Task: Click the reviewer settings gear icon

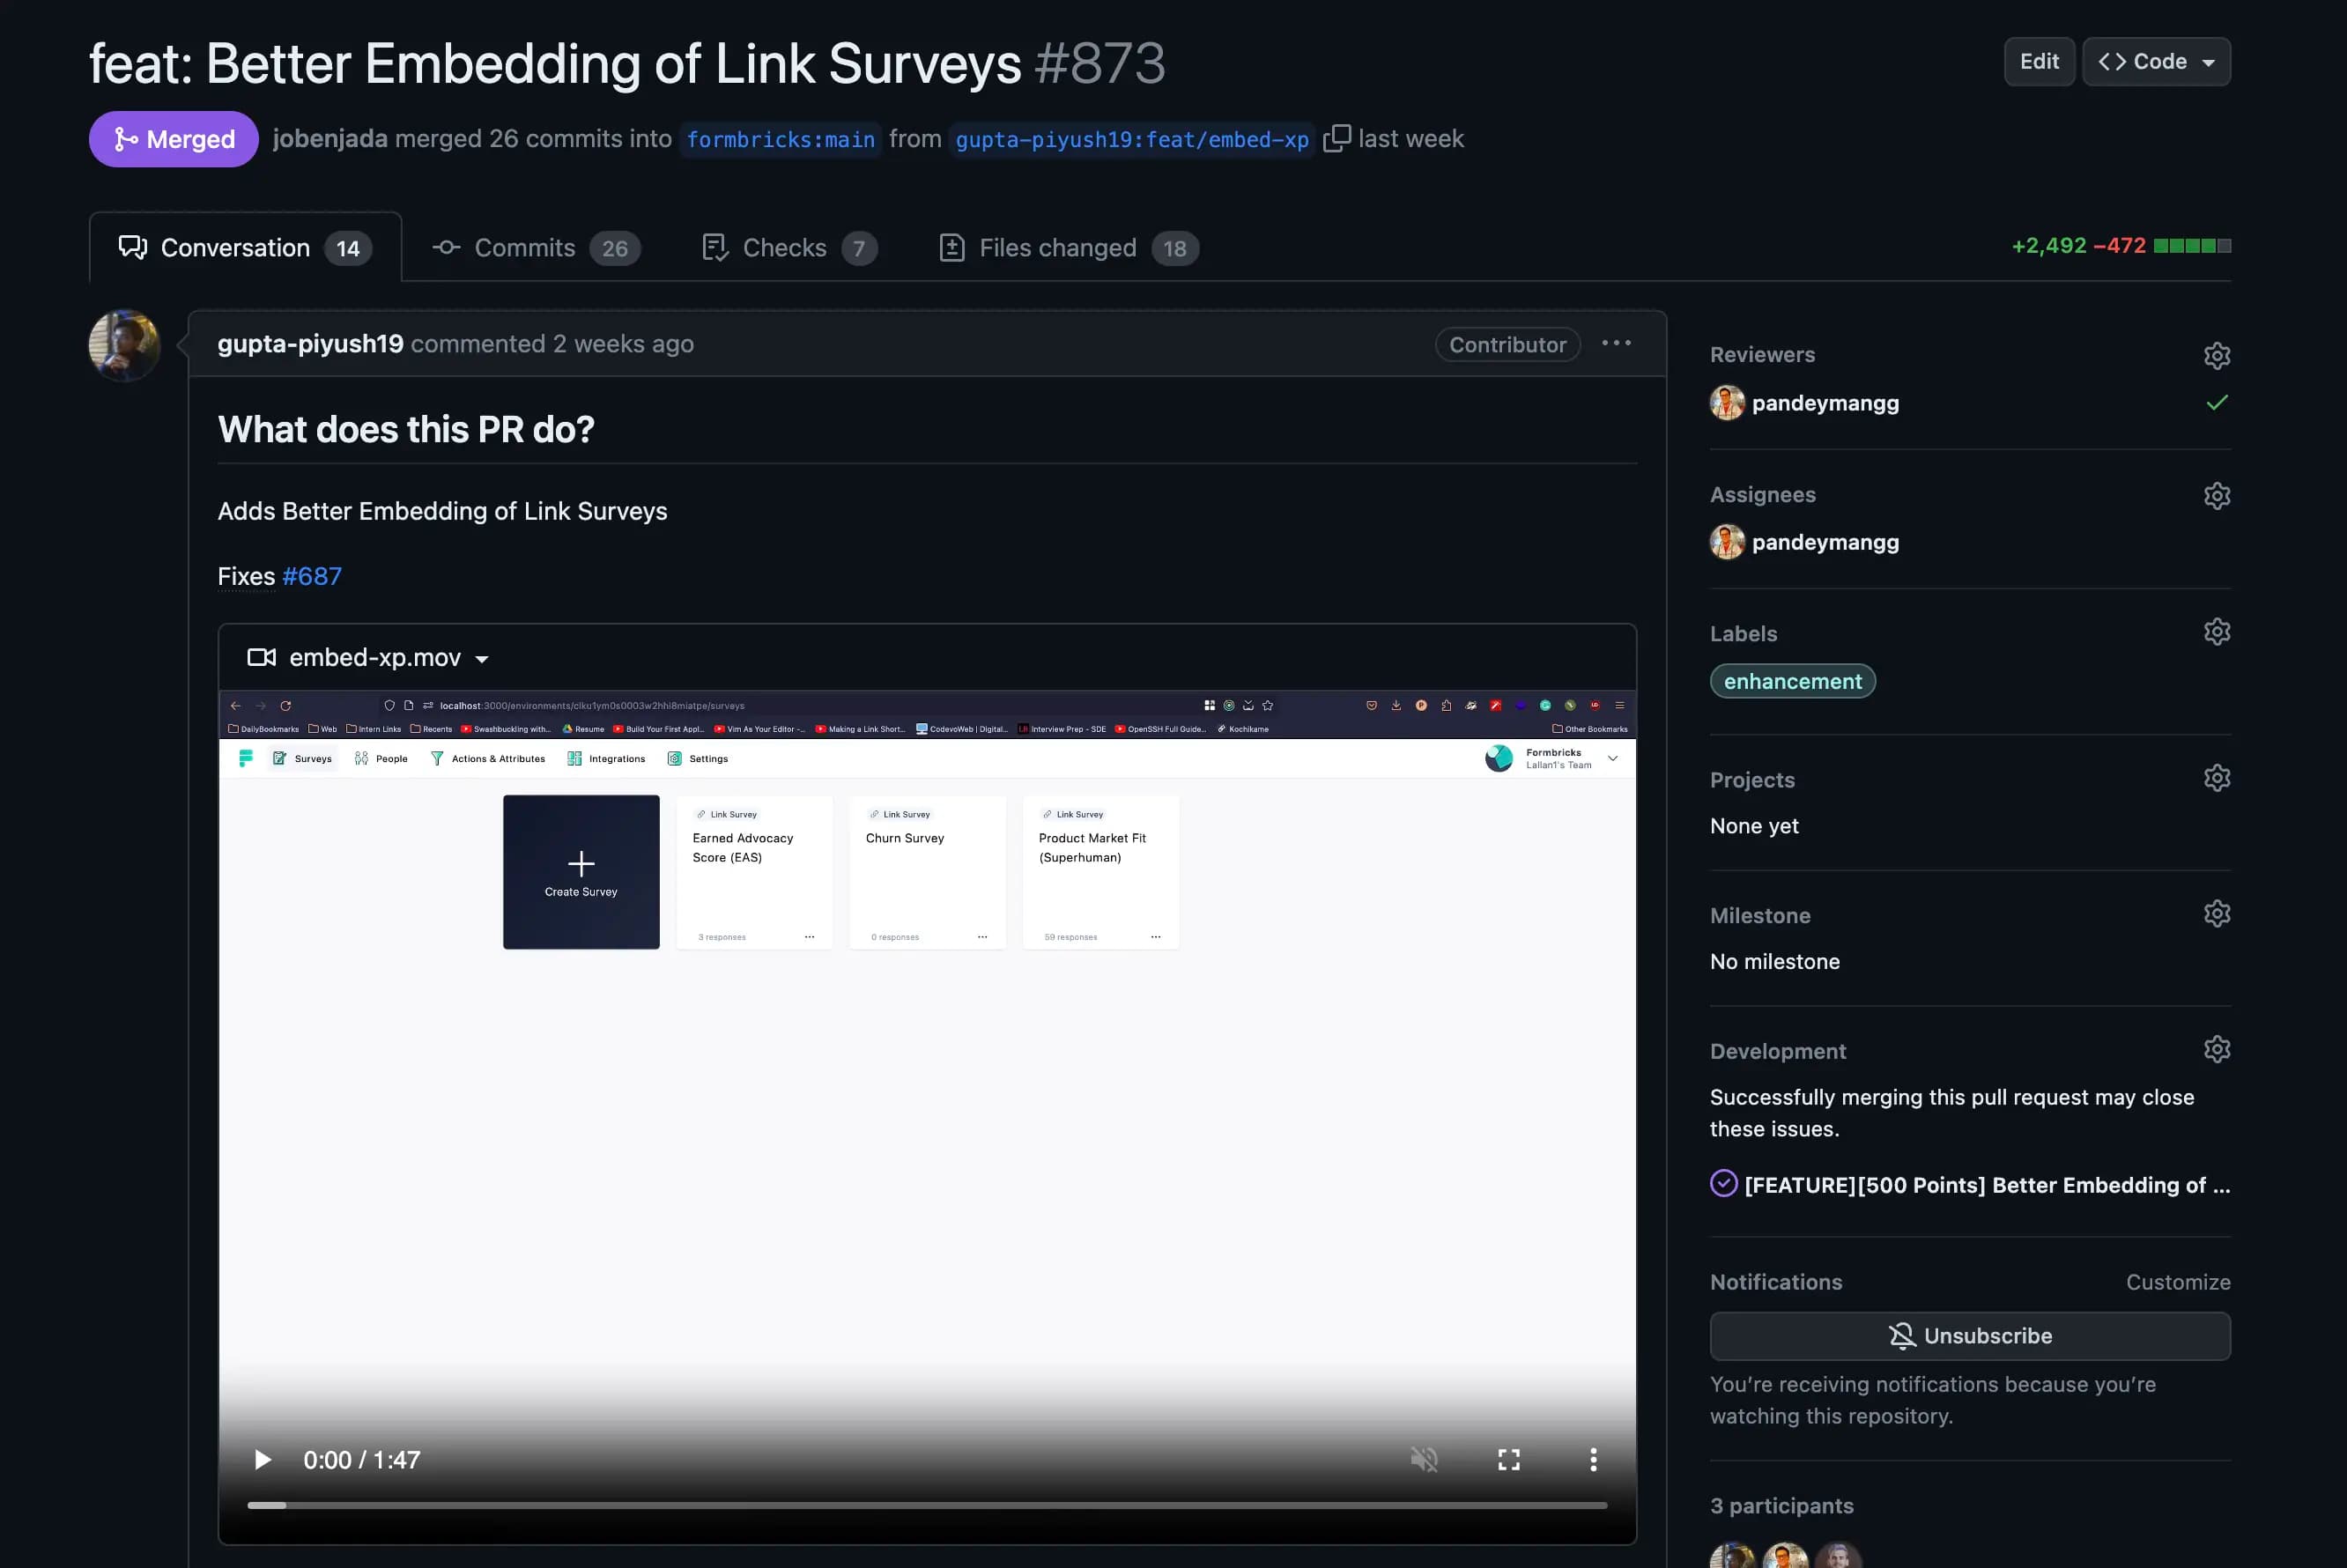Action: (2216, 355)
